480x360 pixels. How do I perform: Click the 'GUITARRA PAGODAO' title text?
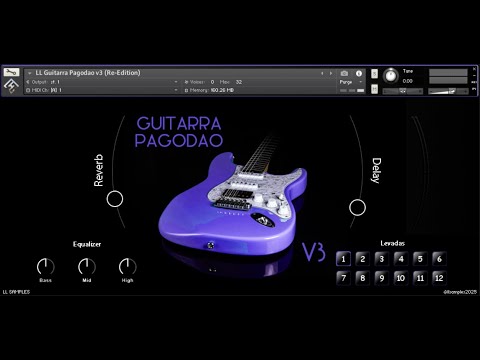tap(179, 132)
